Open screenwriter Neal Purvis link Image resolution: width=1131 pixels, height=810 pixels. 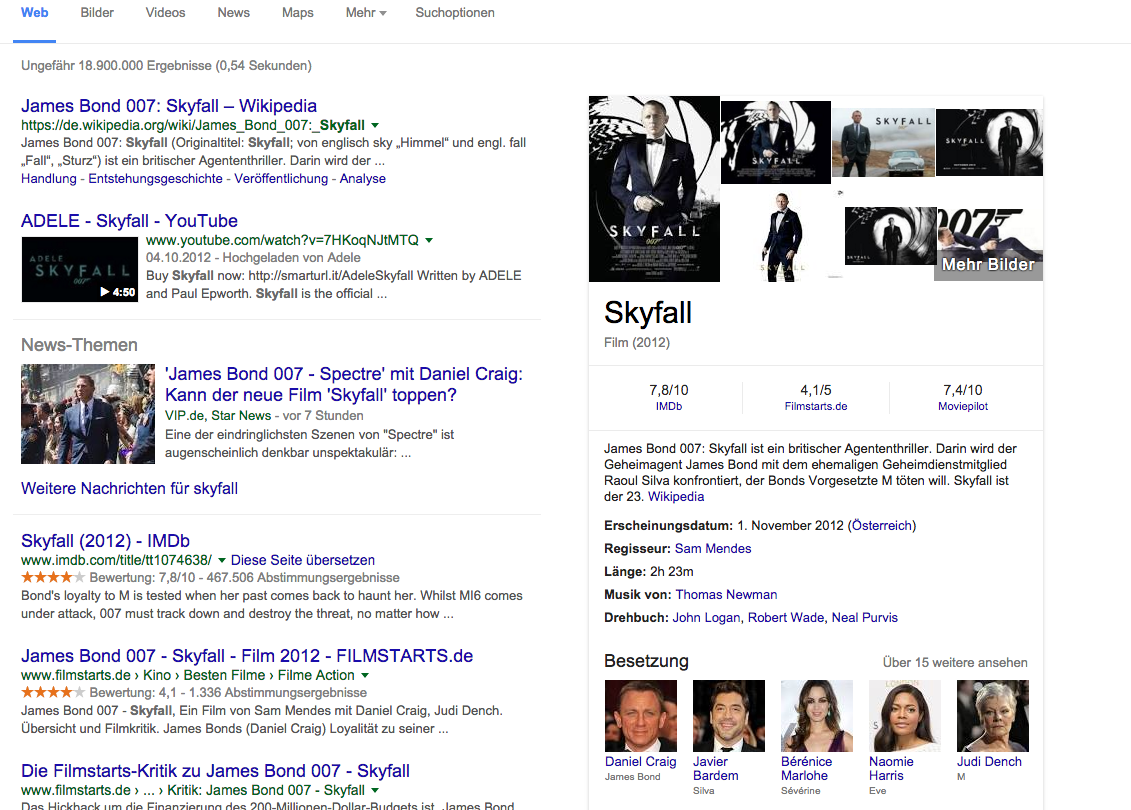click(x=865, y=618)
